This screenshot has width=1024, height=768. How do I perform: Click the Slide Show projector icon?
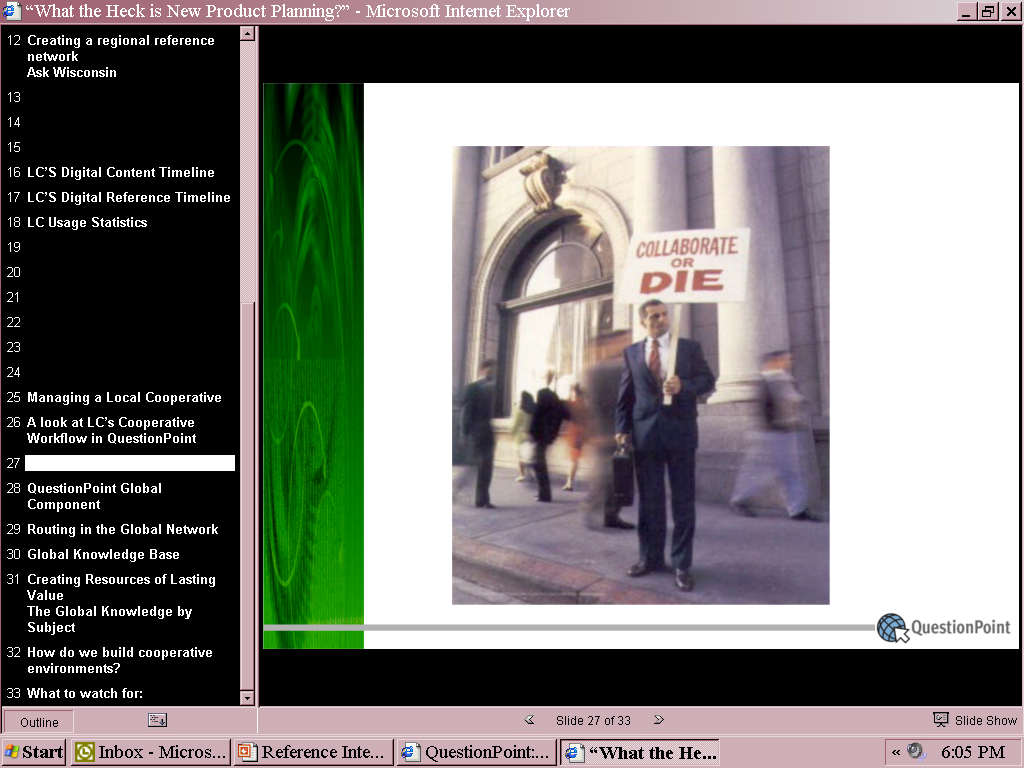[x=940, y=720]
